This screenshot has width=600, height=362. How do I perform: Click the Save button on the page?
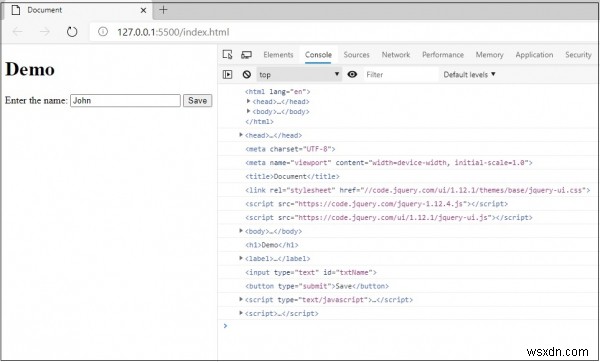pos(197,101)
